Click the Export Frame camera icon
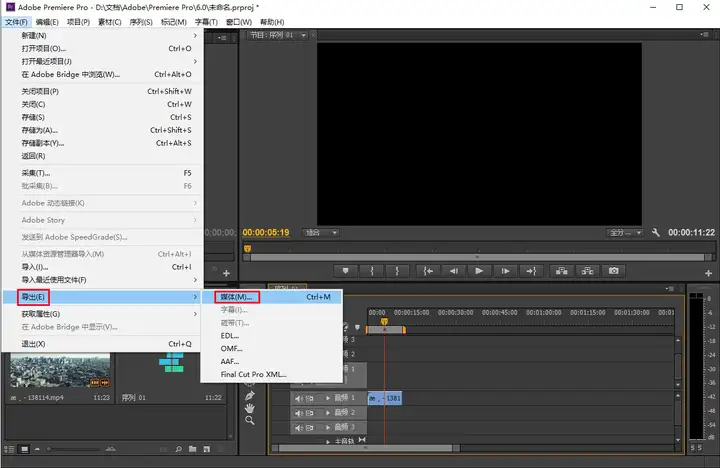 pos(613,271)
